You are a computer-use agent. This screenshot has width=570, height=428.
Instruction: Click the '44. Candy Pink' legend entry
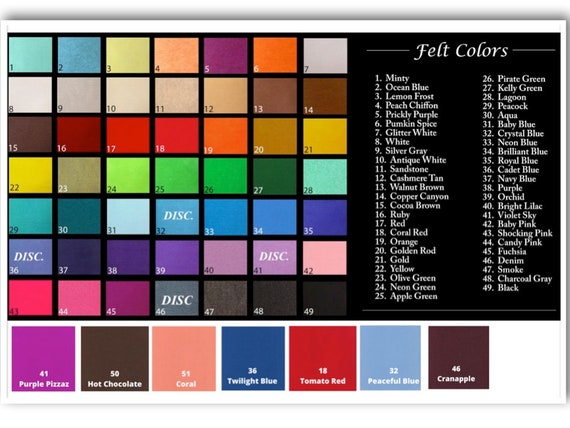pyautogui.click(x=512, y=243)
